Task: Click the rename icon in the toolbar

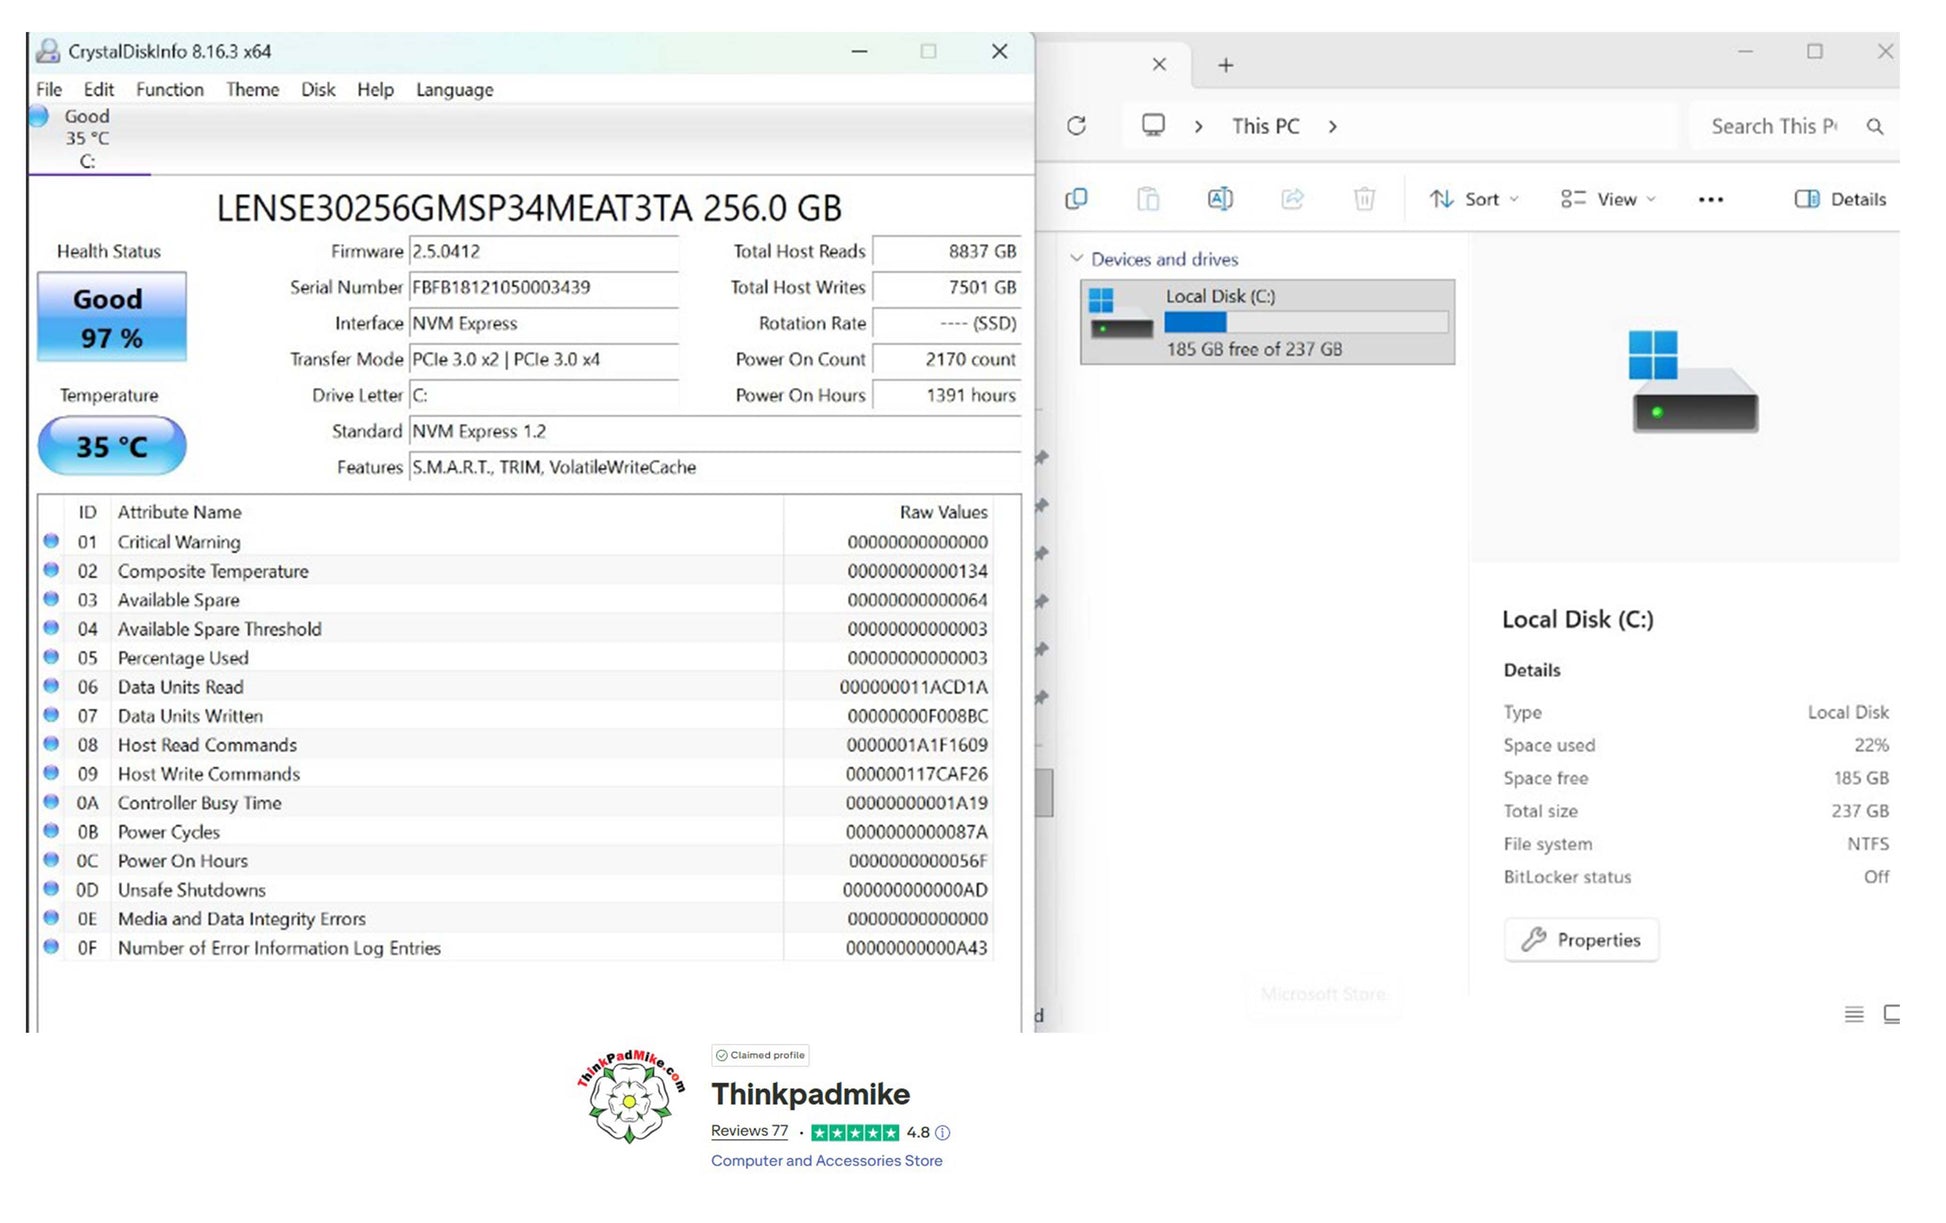Action: click(1220, 199)
